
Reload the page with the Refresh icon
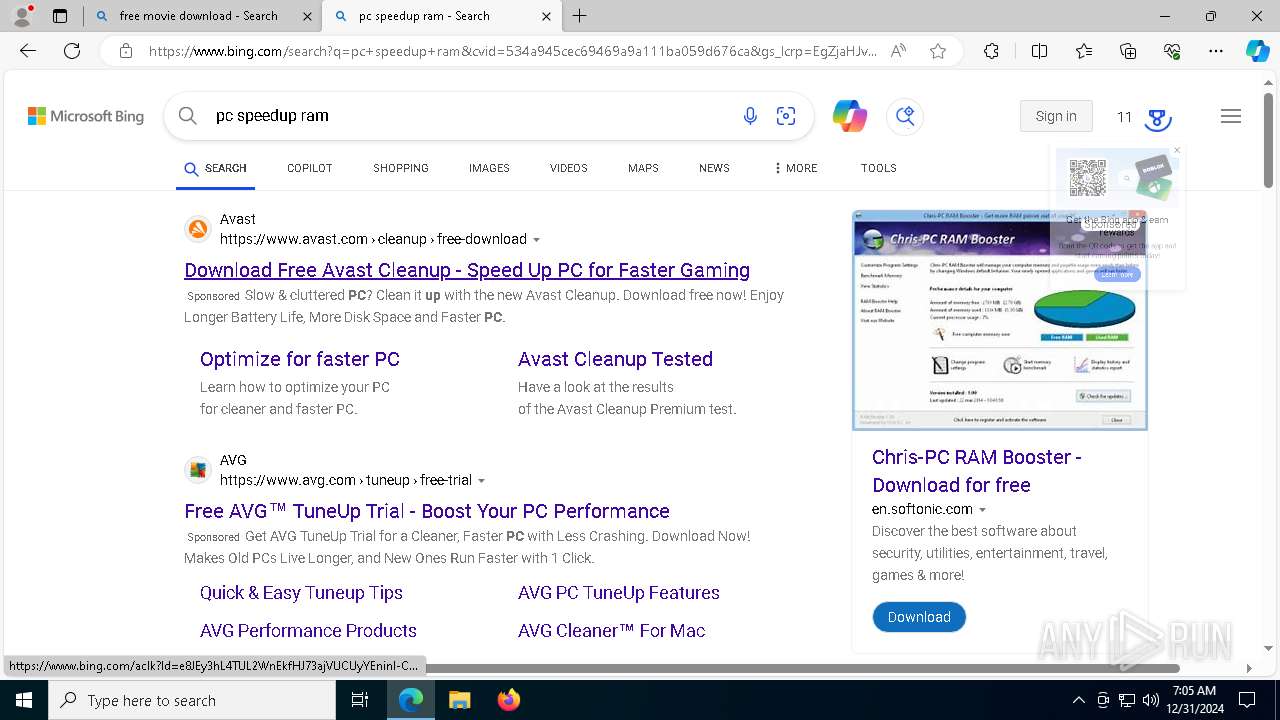pos(72,51)
